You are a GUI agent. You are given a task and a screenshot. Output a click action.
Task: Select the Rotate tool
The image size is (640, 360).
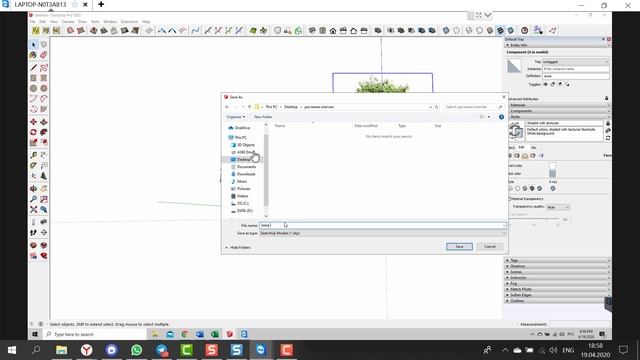[x=33, y=132]
